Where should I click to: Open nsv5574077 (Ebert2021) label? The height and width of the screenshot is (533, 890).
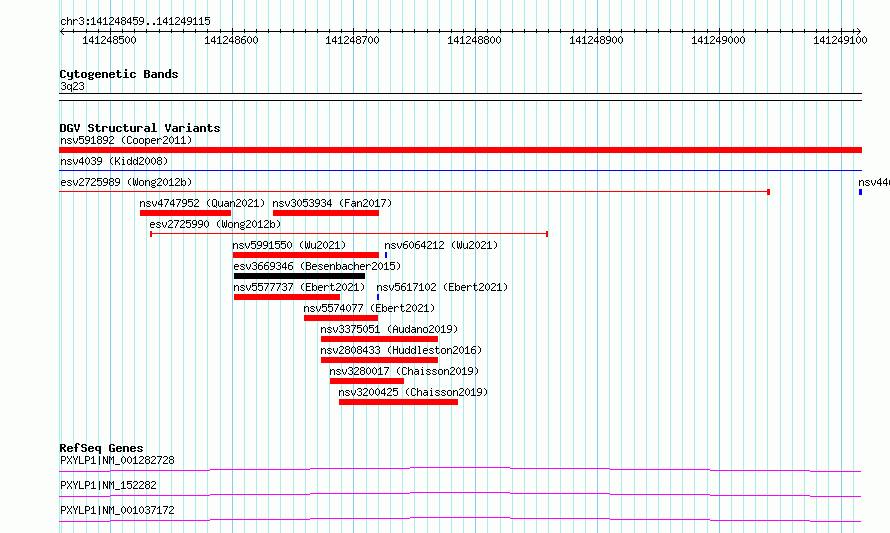click(369, 308)
